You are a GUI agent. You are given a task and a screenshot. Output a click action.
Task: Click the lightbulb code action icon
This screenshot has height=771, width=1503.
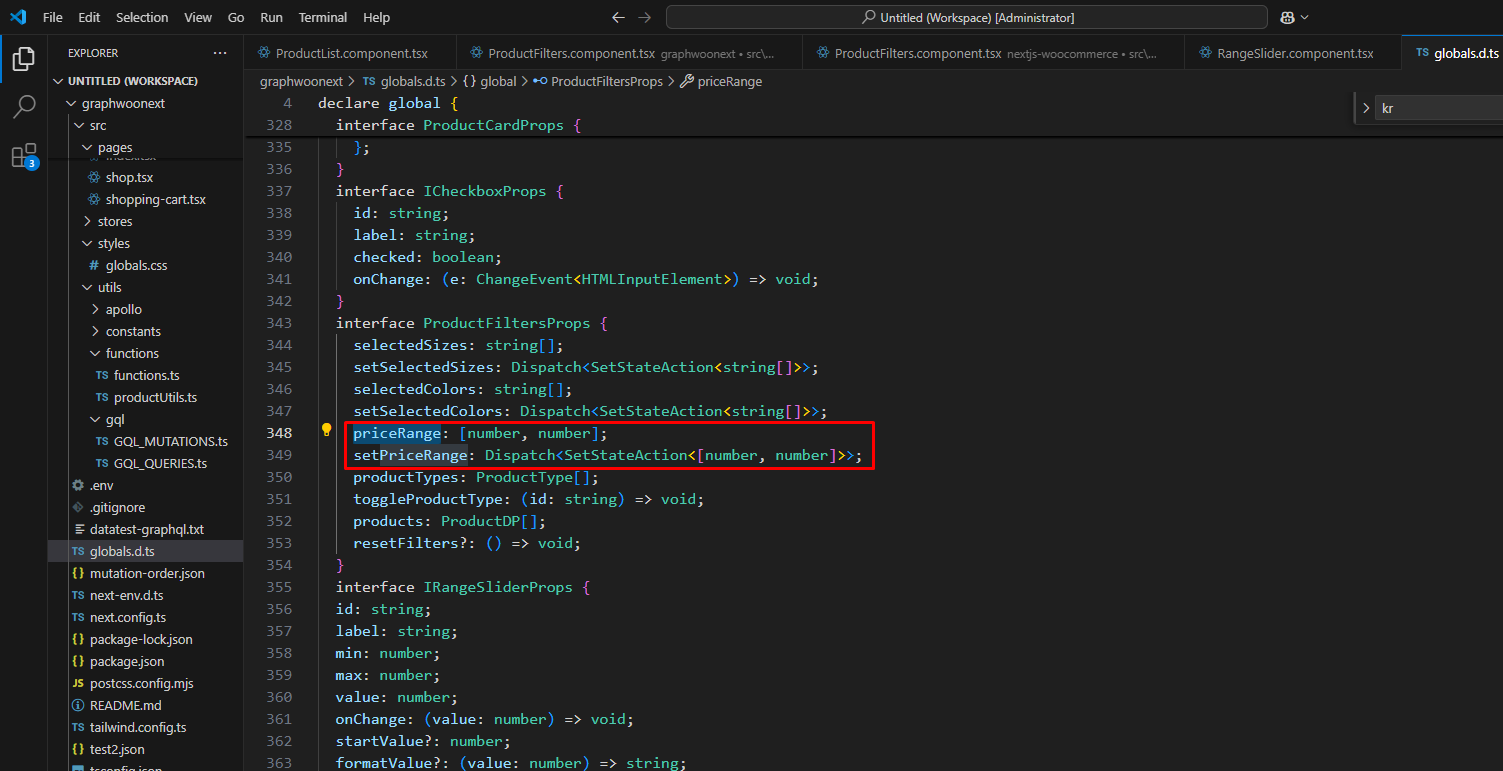coord(326,431)
